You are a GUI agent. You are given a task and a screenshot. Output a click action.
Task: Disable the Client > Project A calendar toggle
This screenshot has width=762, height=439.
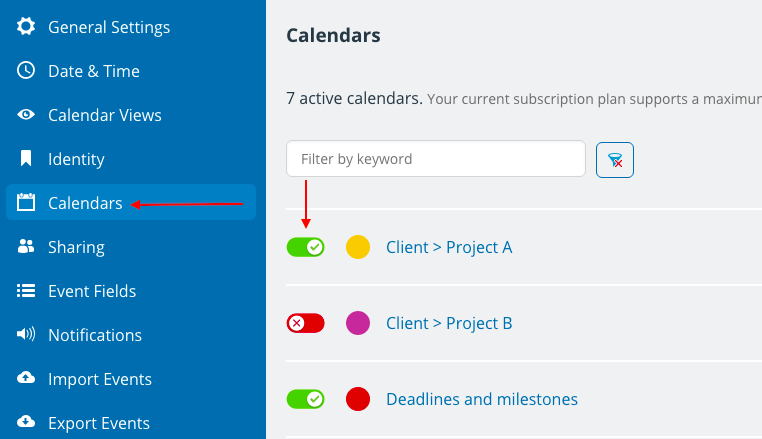pos(306,247)
